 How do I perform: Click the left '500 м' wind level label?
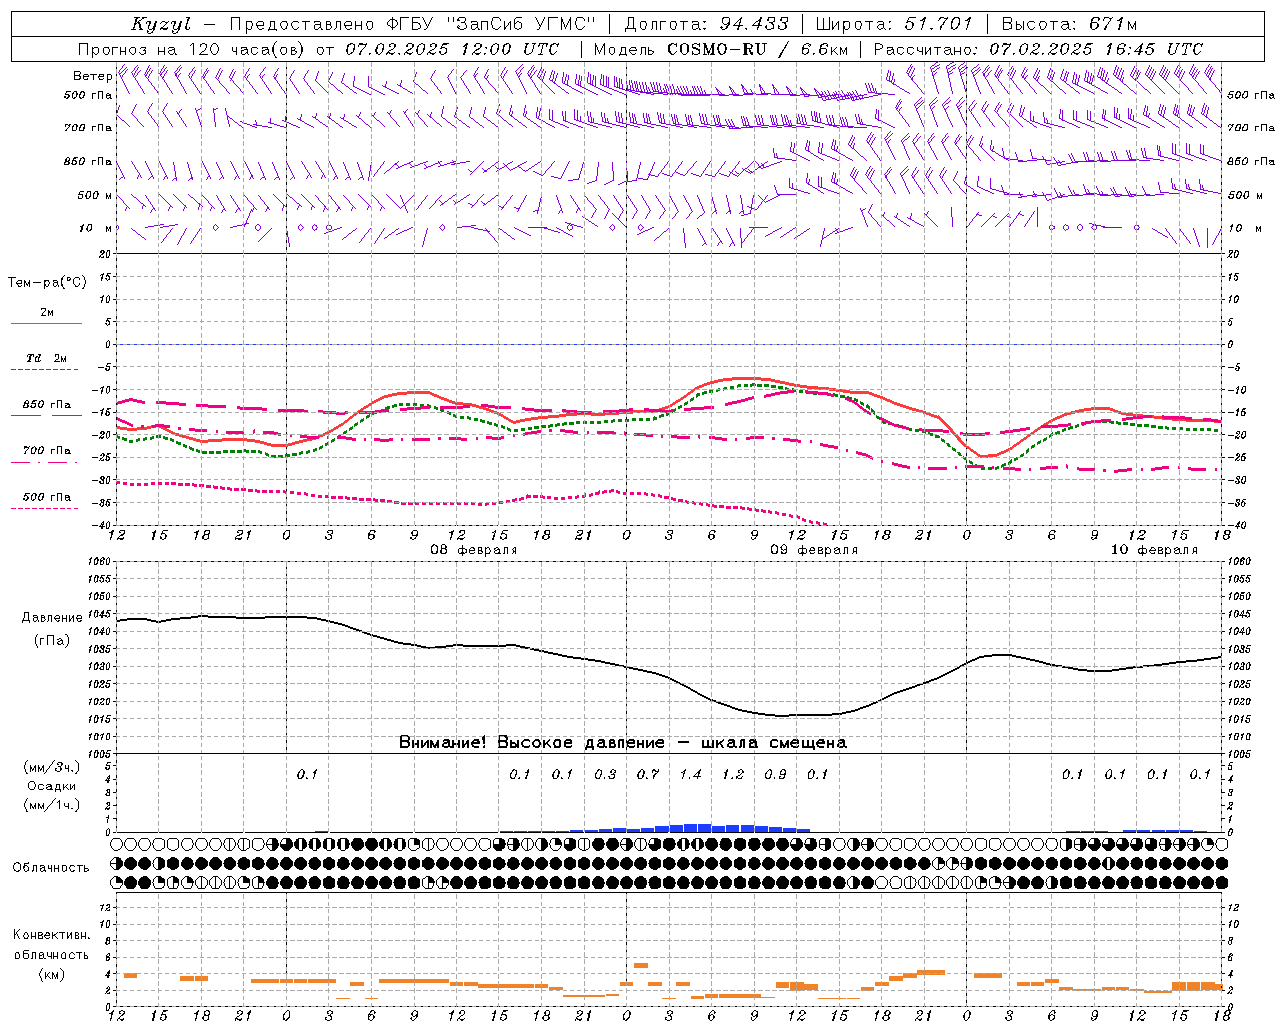[x=96, y=195]
